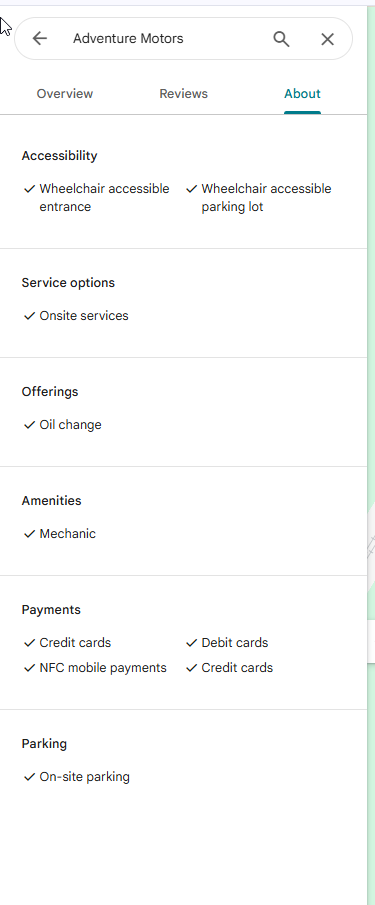Image resolution: width=375 pixels, height=905 pixels.
Task: Select the About tab
Action: pos(302,94)
